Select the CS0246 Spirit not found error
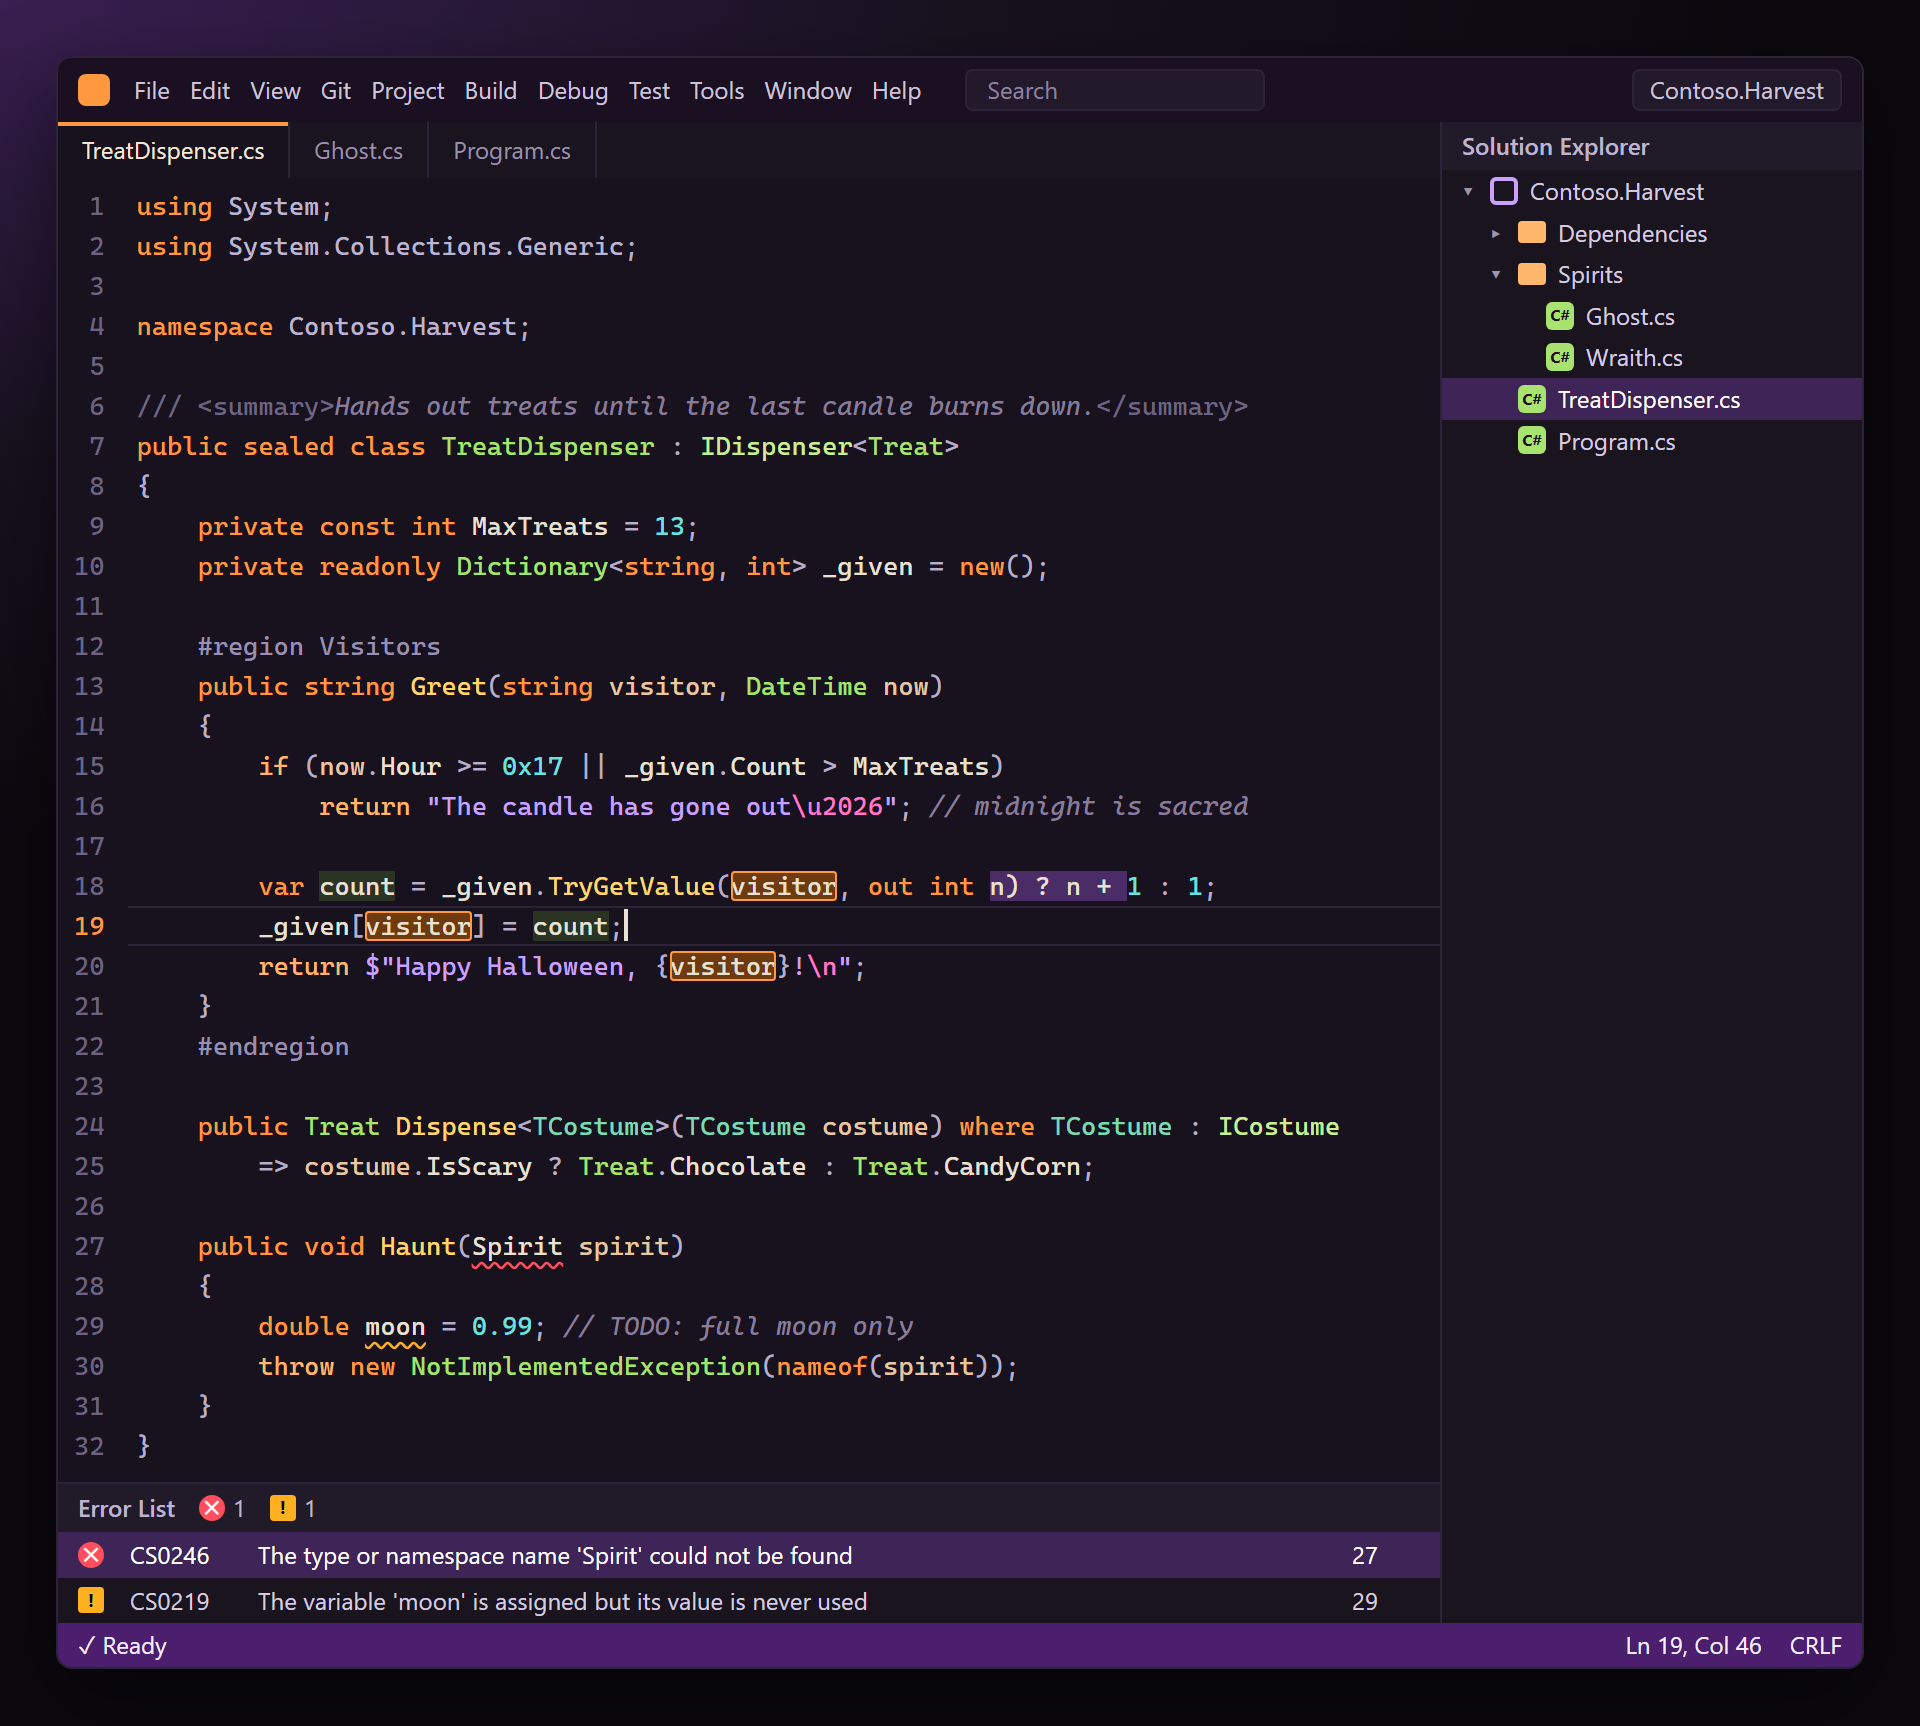This screenshot has height=1726, width=1920. click(749, 1555)
